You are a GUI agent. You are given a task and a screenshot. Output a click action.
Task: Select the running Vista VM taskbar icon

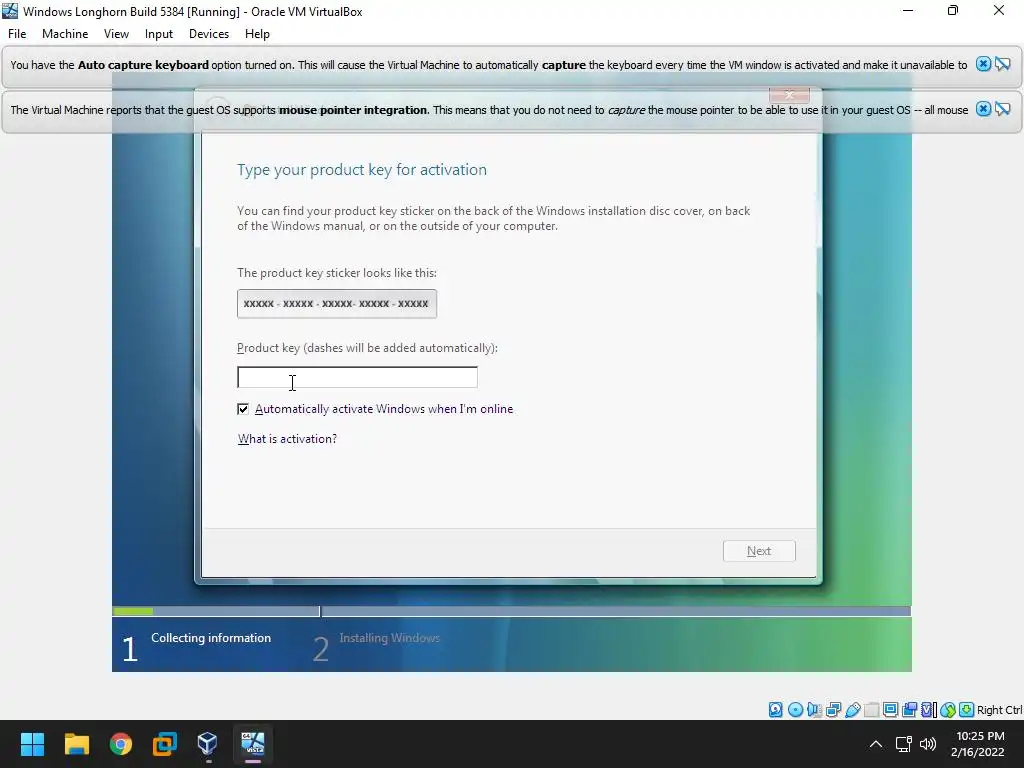click(x=253, y=744)
